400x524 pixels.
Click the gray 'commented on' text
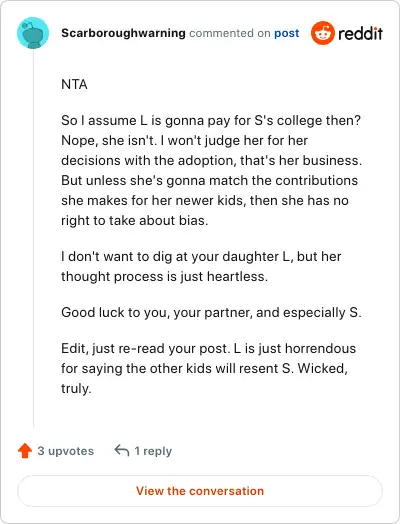[x=230, y=33]
